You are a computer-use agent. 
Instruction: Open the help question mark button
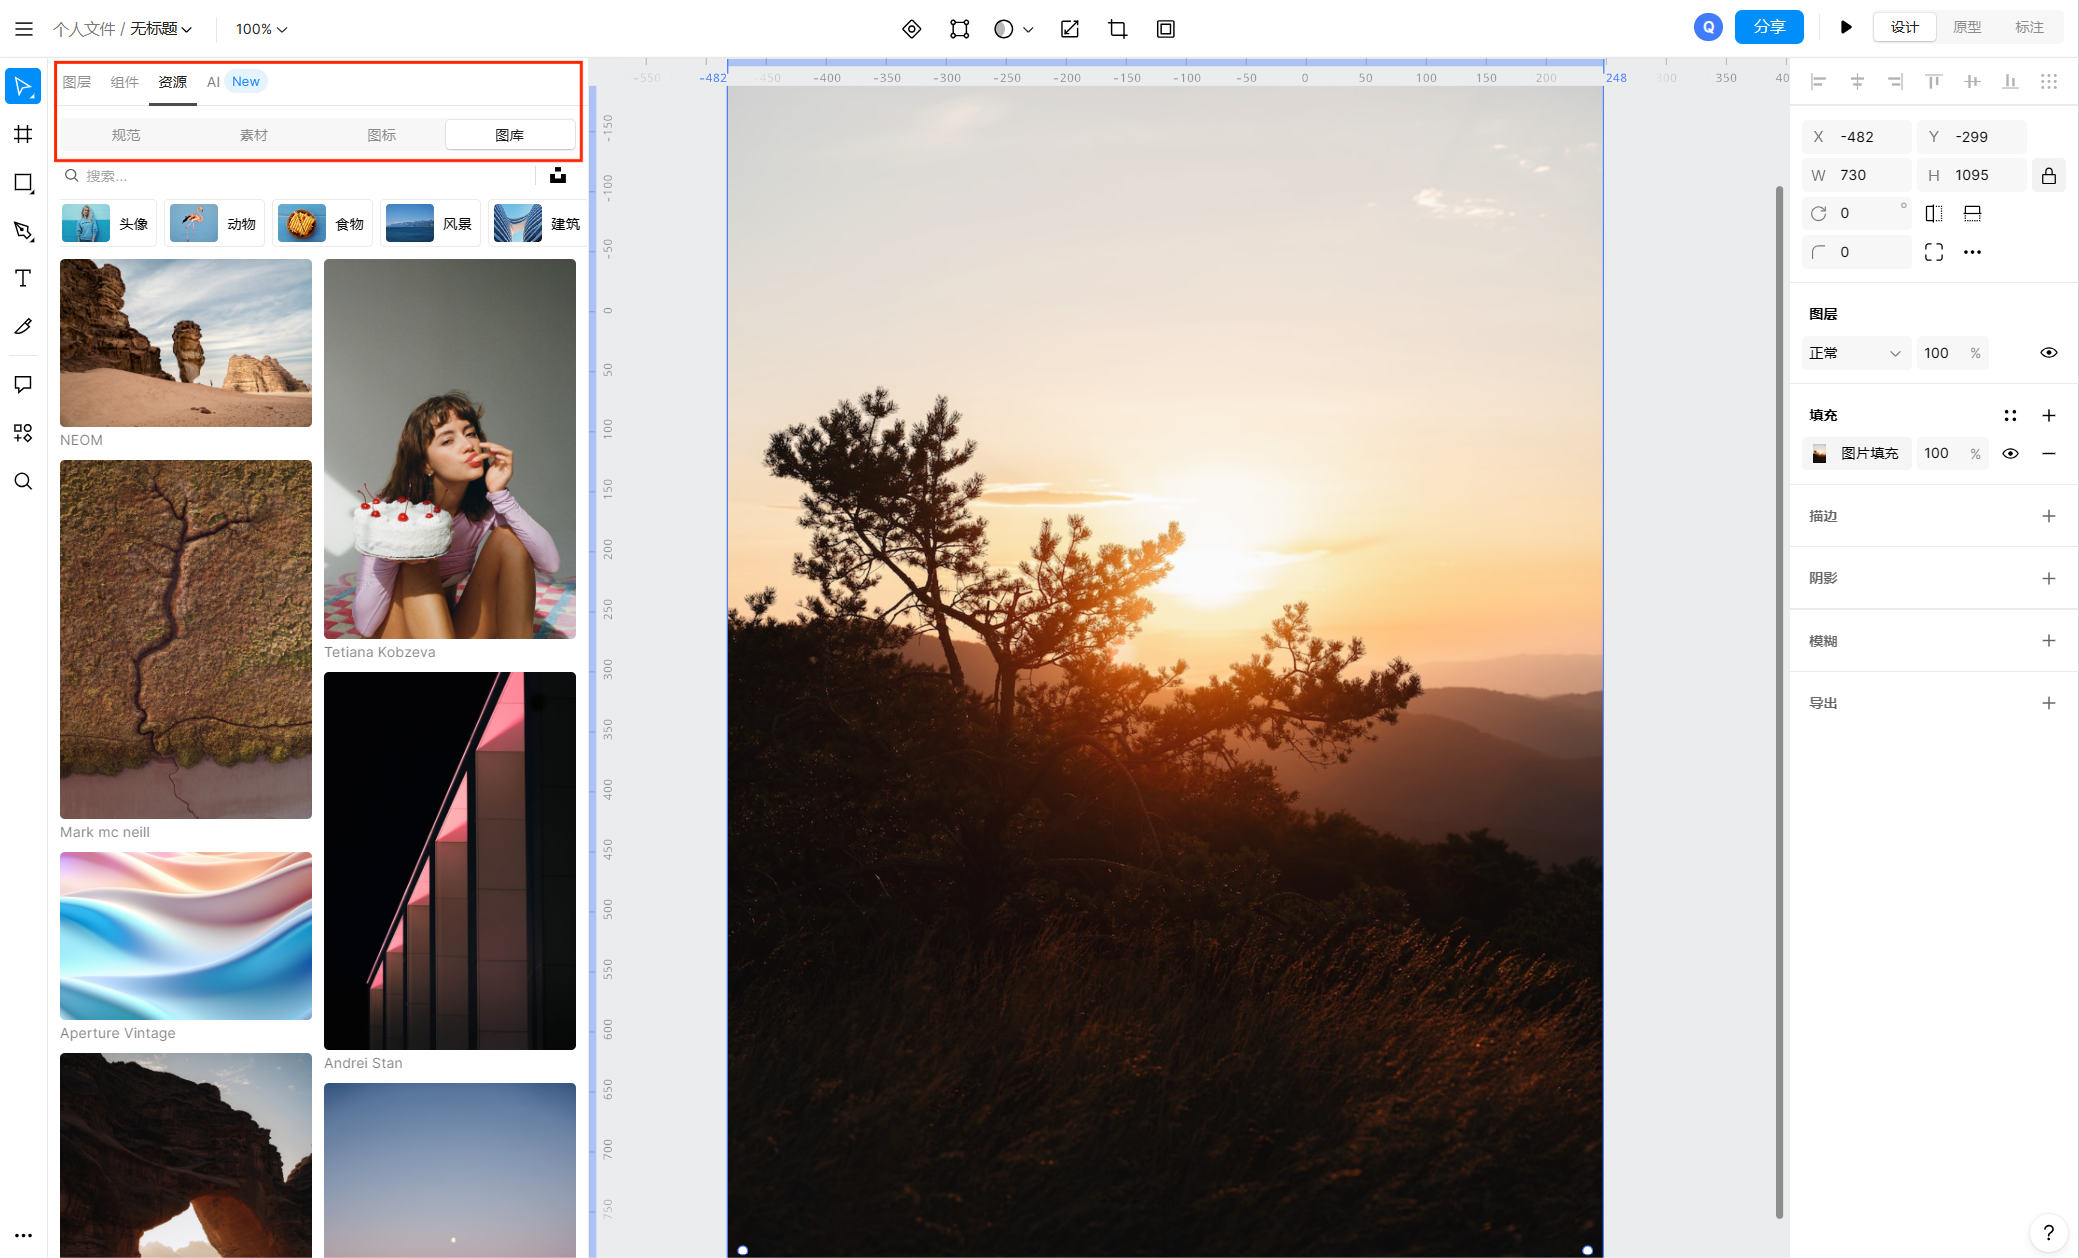pos(2048,1232)
